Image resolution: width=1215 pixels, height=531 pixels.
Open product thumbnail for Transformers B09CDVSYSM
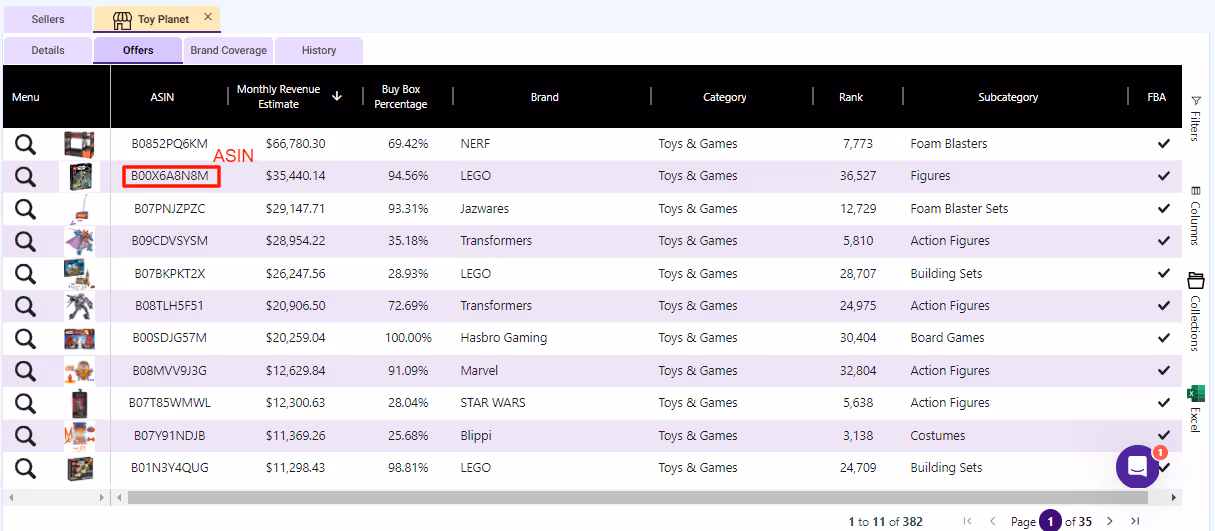79,241
